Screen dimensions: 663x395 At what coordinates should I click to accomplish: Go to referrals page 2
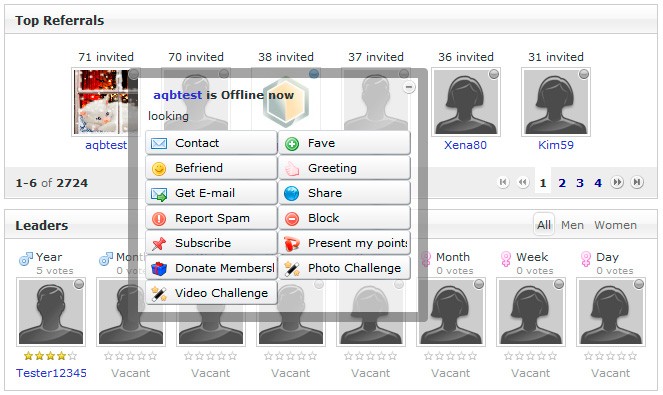pyautogui.click(x=562, y=183)
